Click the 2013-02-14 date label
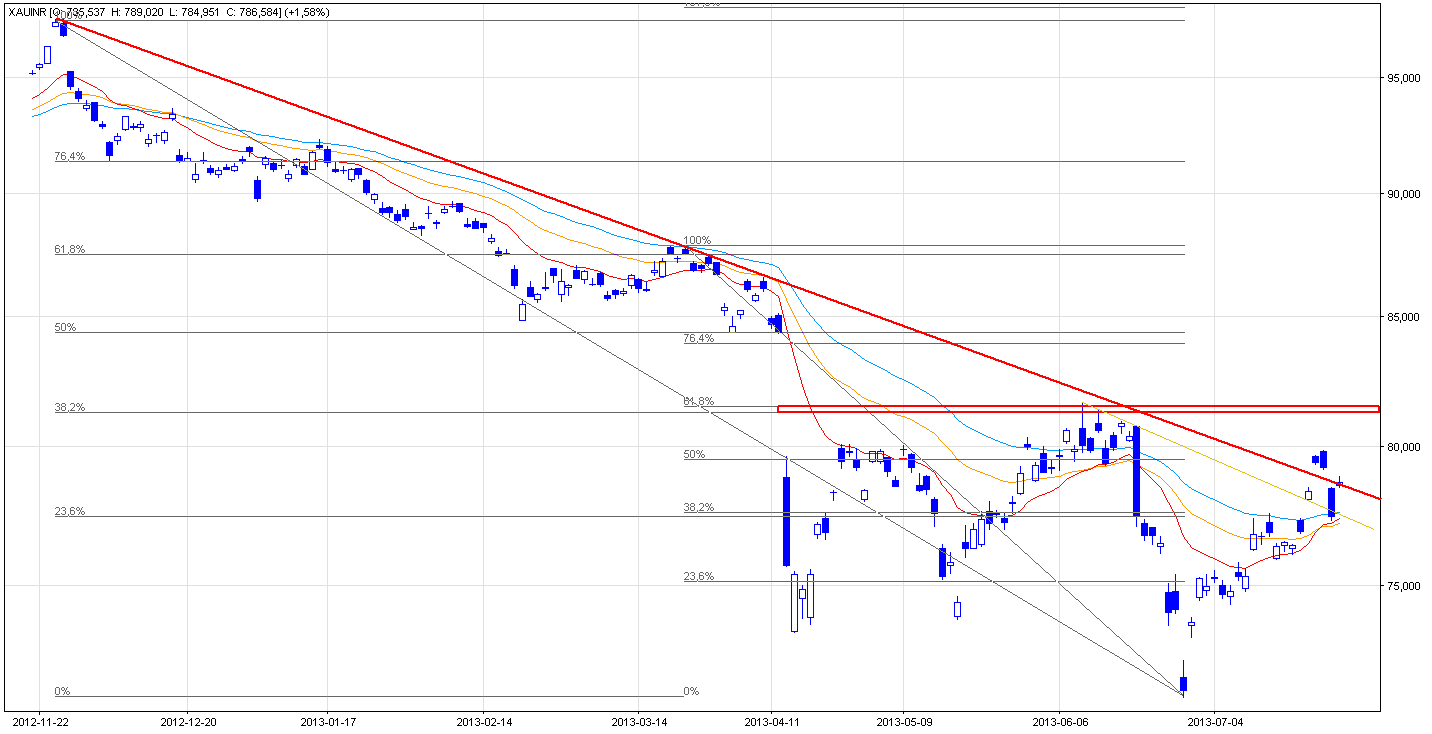 point(483,720)
